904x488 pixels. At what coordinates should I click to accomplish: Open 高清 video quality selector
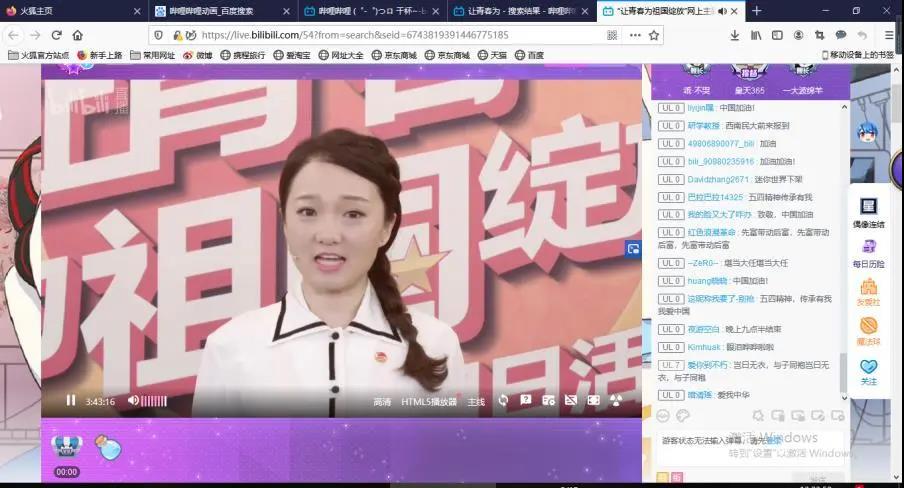tap(382, 402)
